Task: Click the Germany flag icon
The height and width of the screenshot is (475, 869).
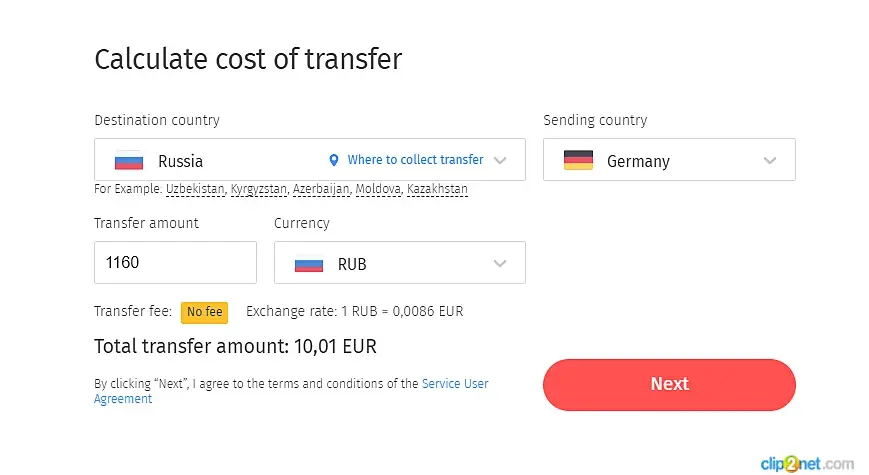Action: tap(578, 160)
